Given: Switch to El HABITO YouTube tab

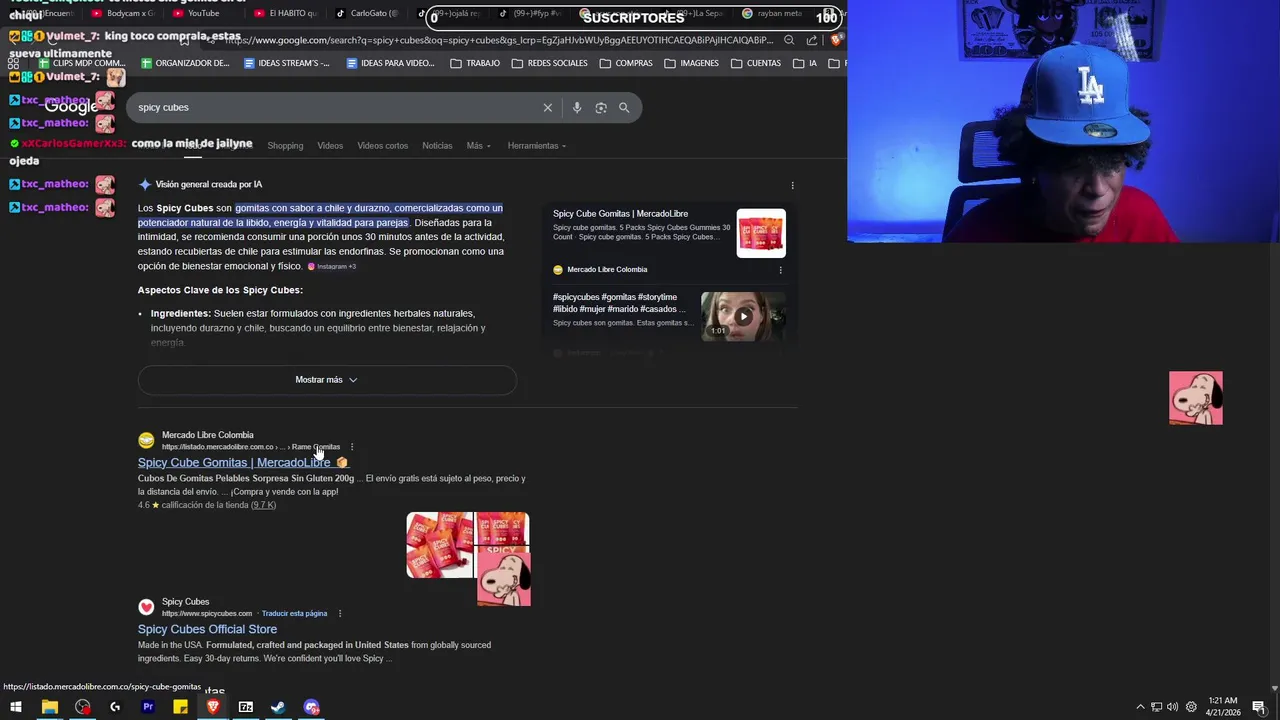Looking at the screenshot, I should click(285, 14).
